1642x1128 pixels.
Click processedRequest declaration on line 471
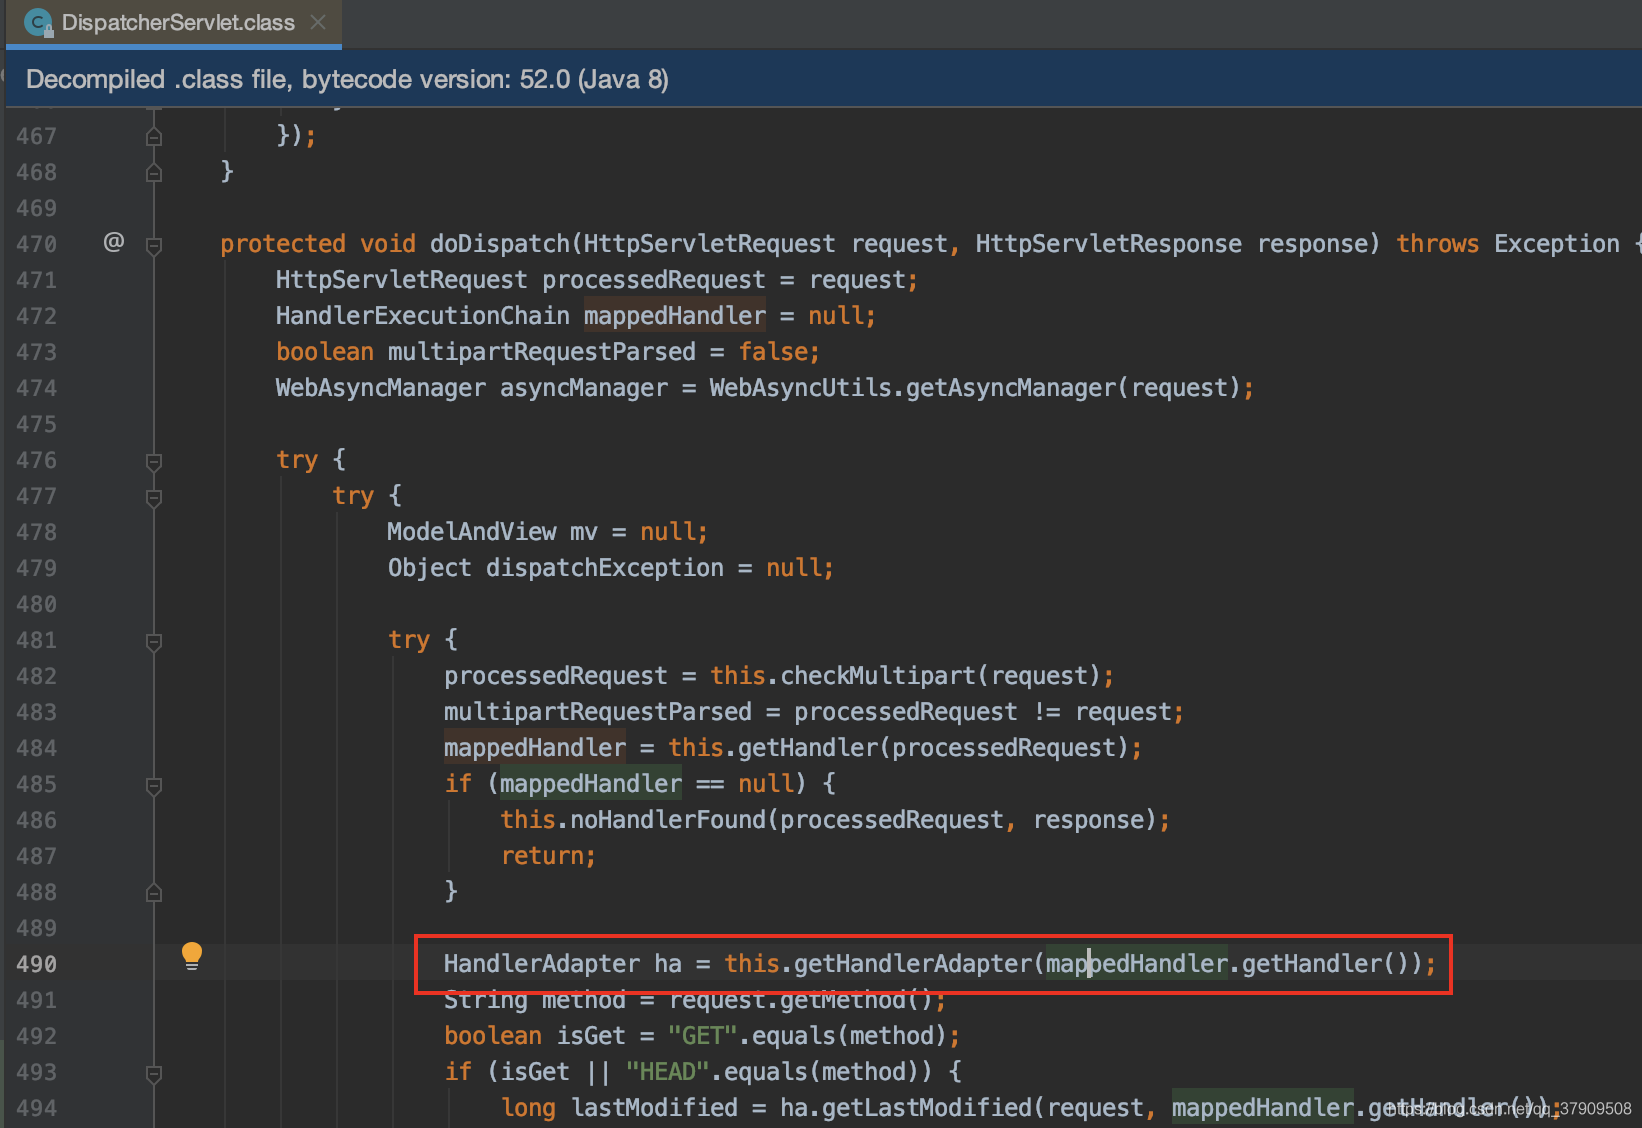[653, 280]
